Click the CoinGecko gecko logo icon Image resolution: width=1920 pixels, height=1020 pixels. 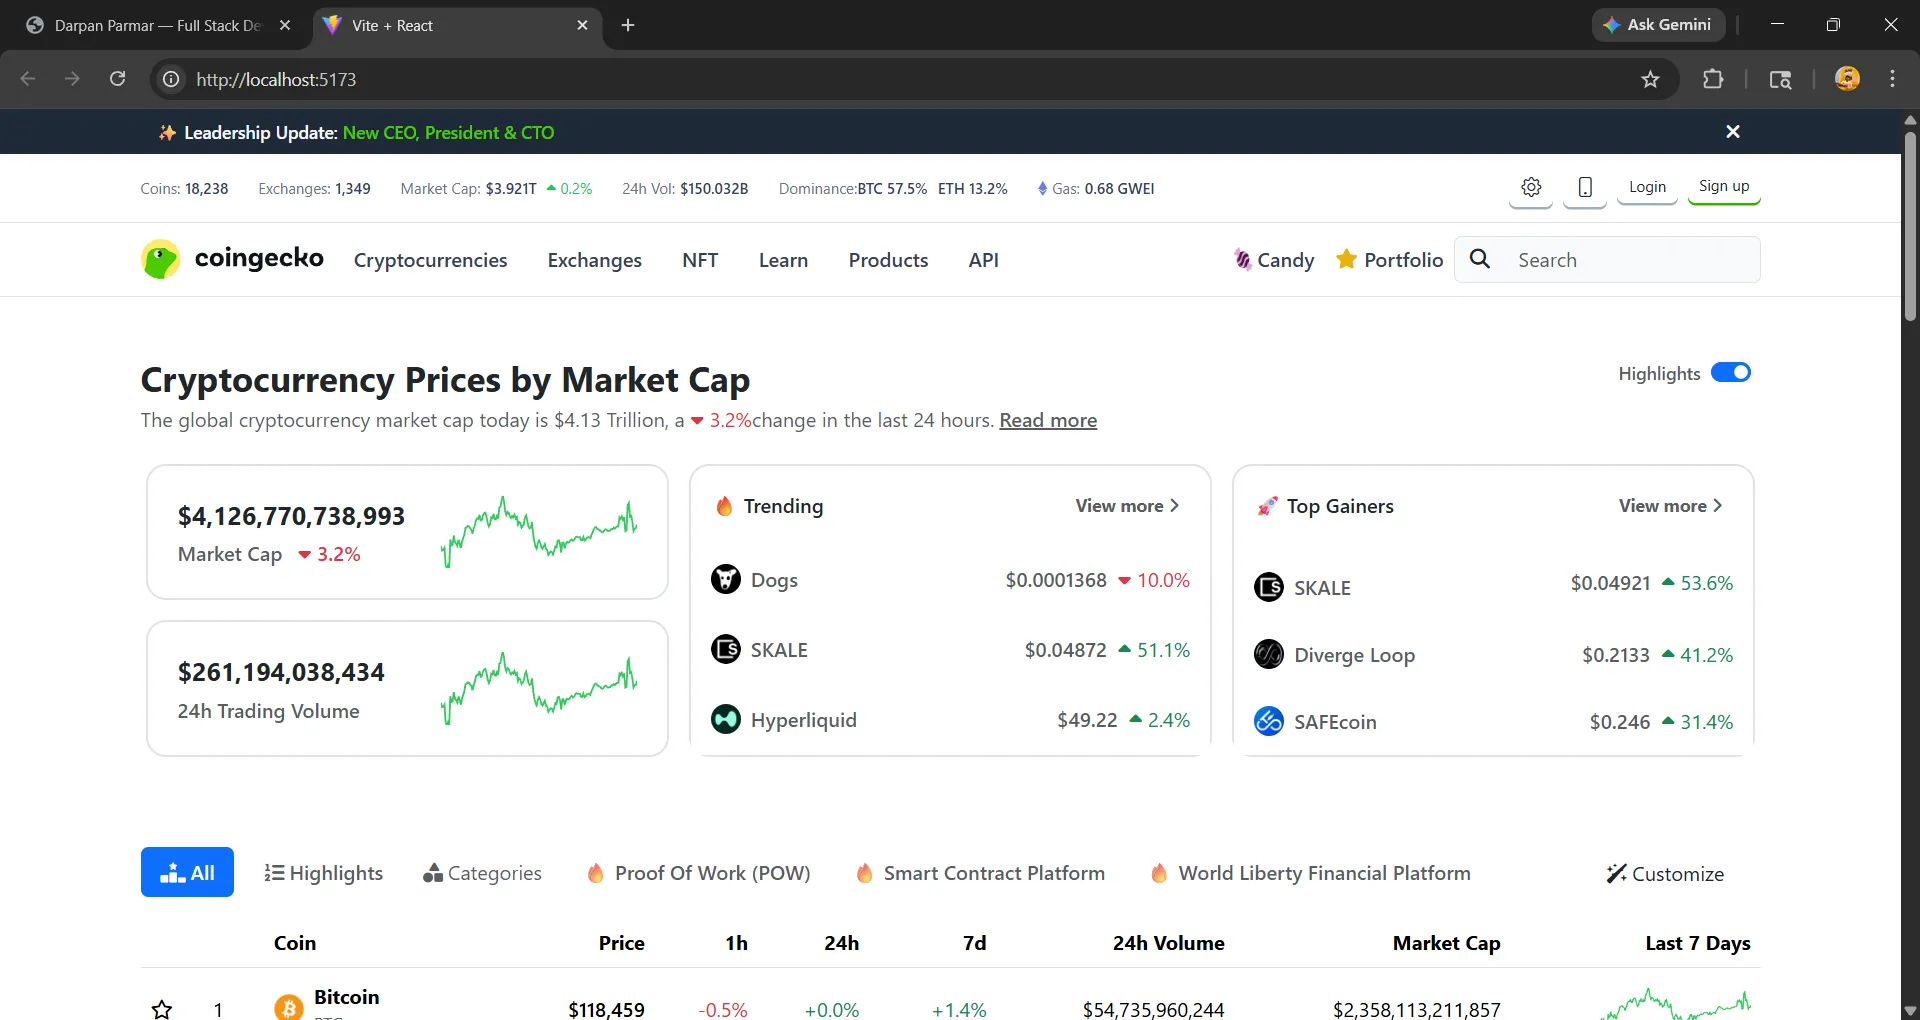(x=160, y=259)
